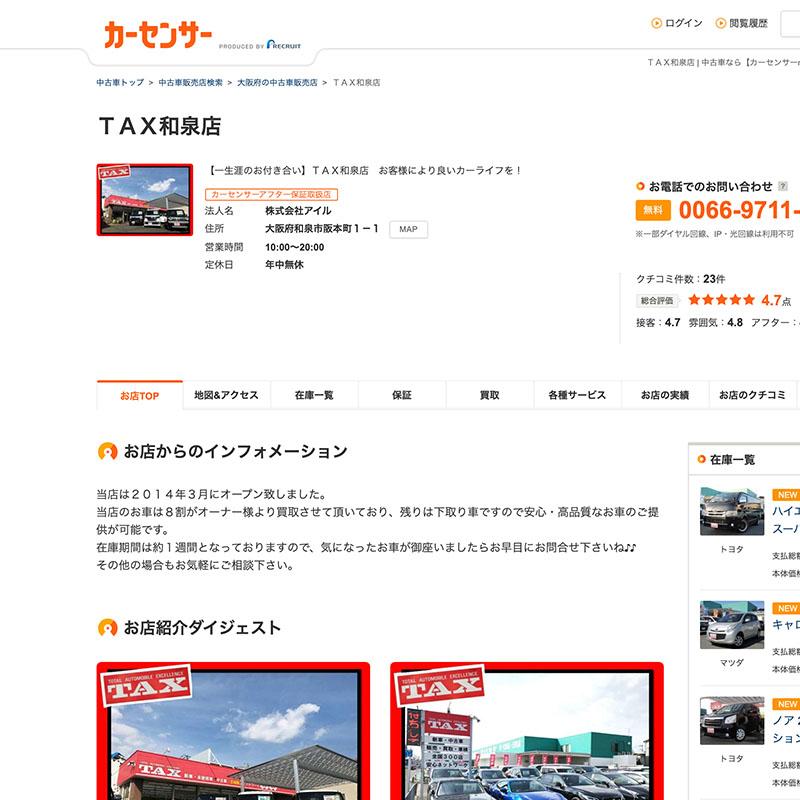Open the TAX car lot digest photo
Image resolution: width=800 pixels, height=800 pixels.
(x=527, y=731)
